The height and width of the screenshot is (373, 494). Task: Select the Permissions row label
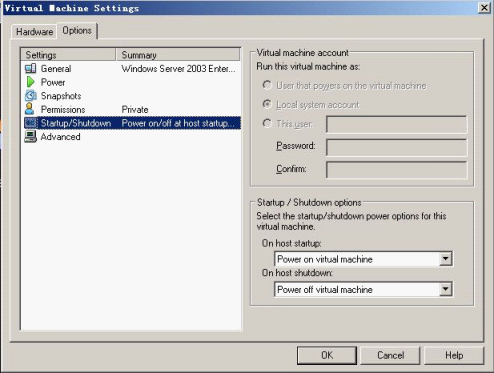pos(63,109)
